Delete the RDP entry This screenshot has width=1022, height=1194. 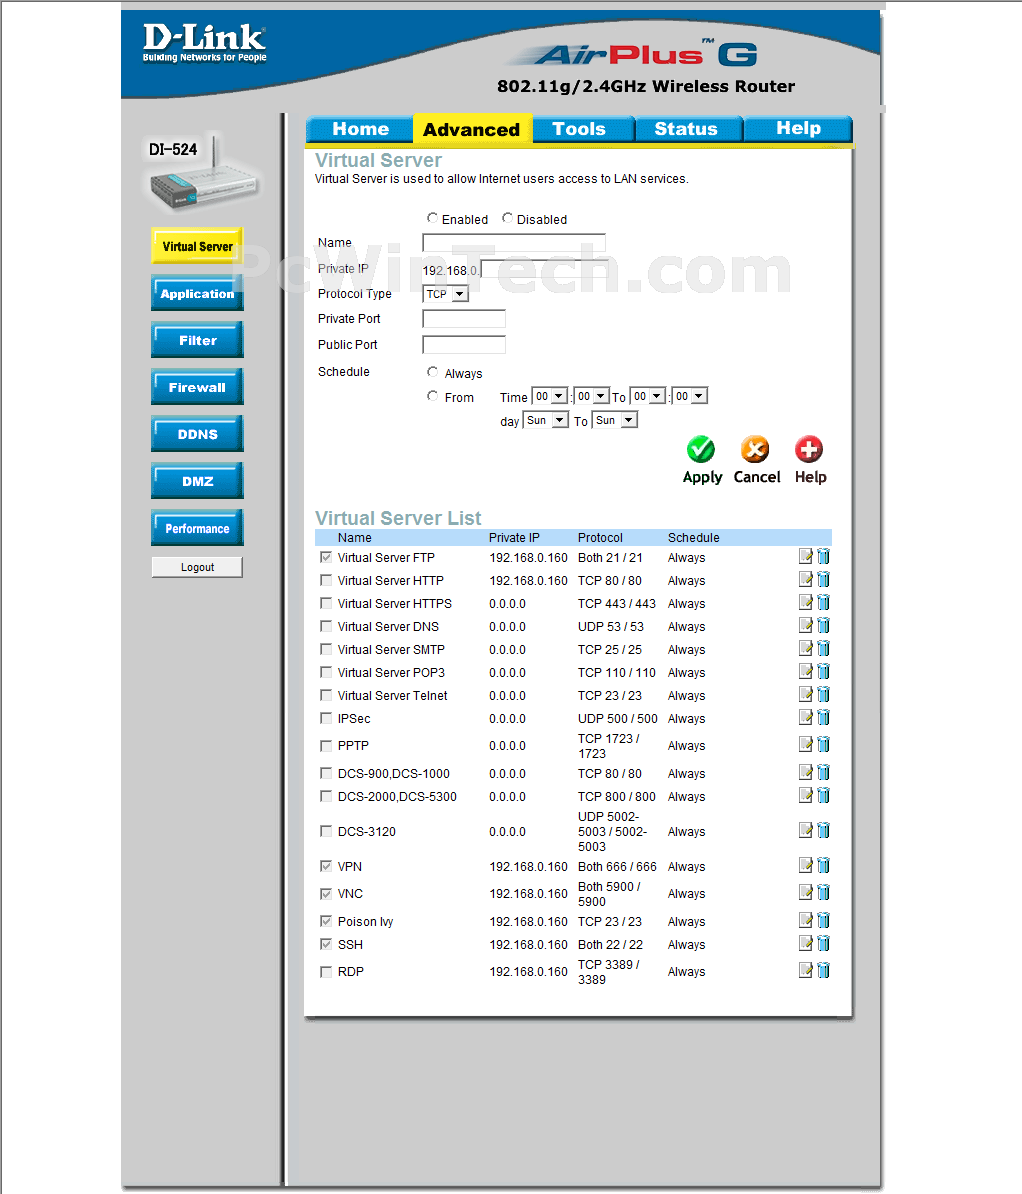(x=823, y=970)
